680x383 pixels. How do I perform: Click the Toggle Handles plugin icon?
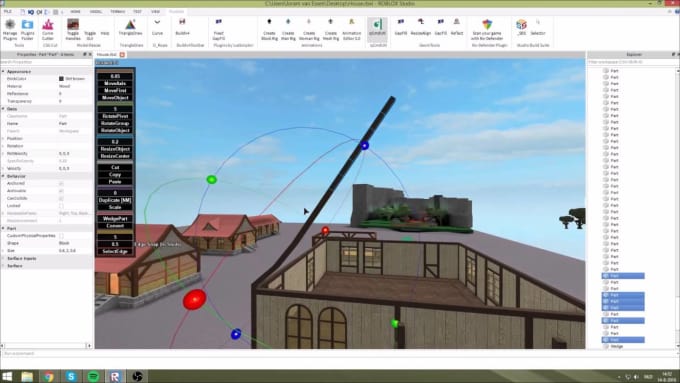point(73,29)
